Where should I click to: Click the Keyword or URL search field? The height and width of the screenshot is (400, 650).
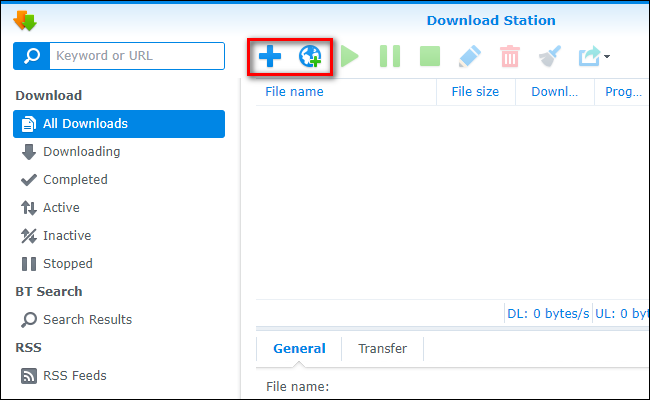click(136, 56)
